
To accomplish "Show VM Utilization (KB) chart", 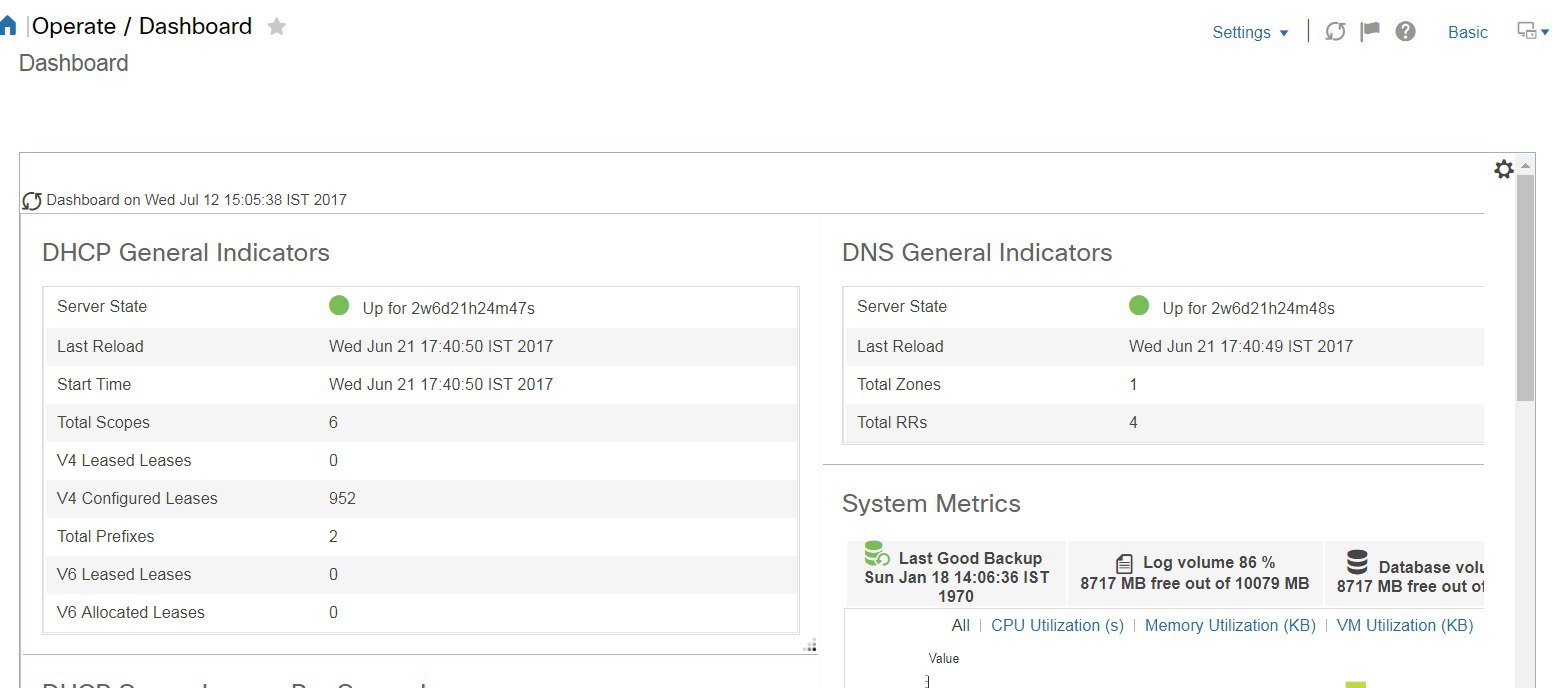I will point(1404,625).
